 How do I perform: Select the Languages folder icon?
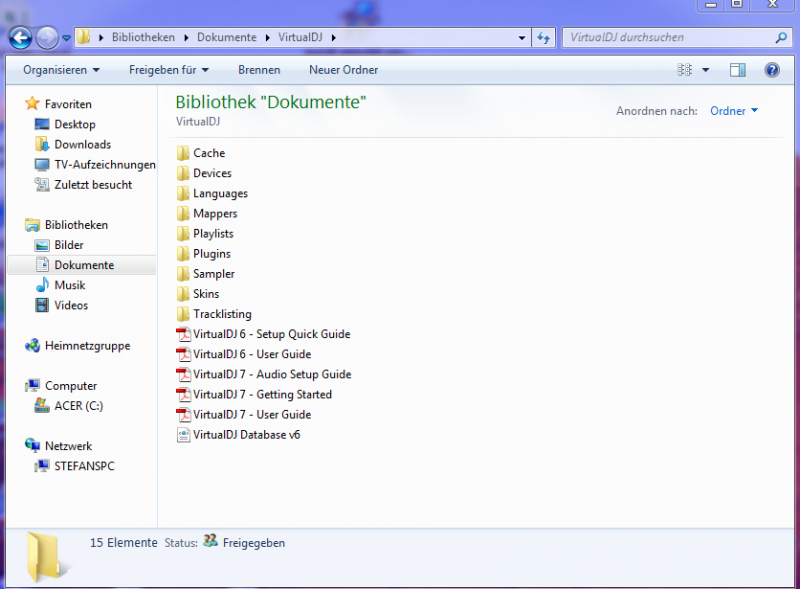click(183, 193)
